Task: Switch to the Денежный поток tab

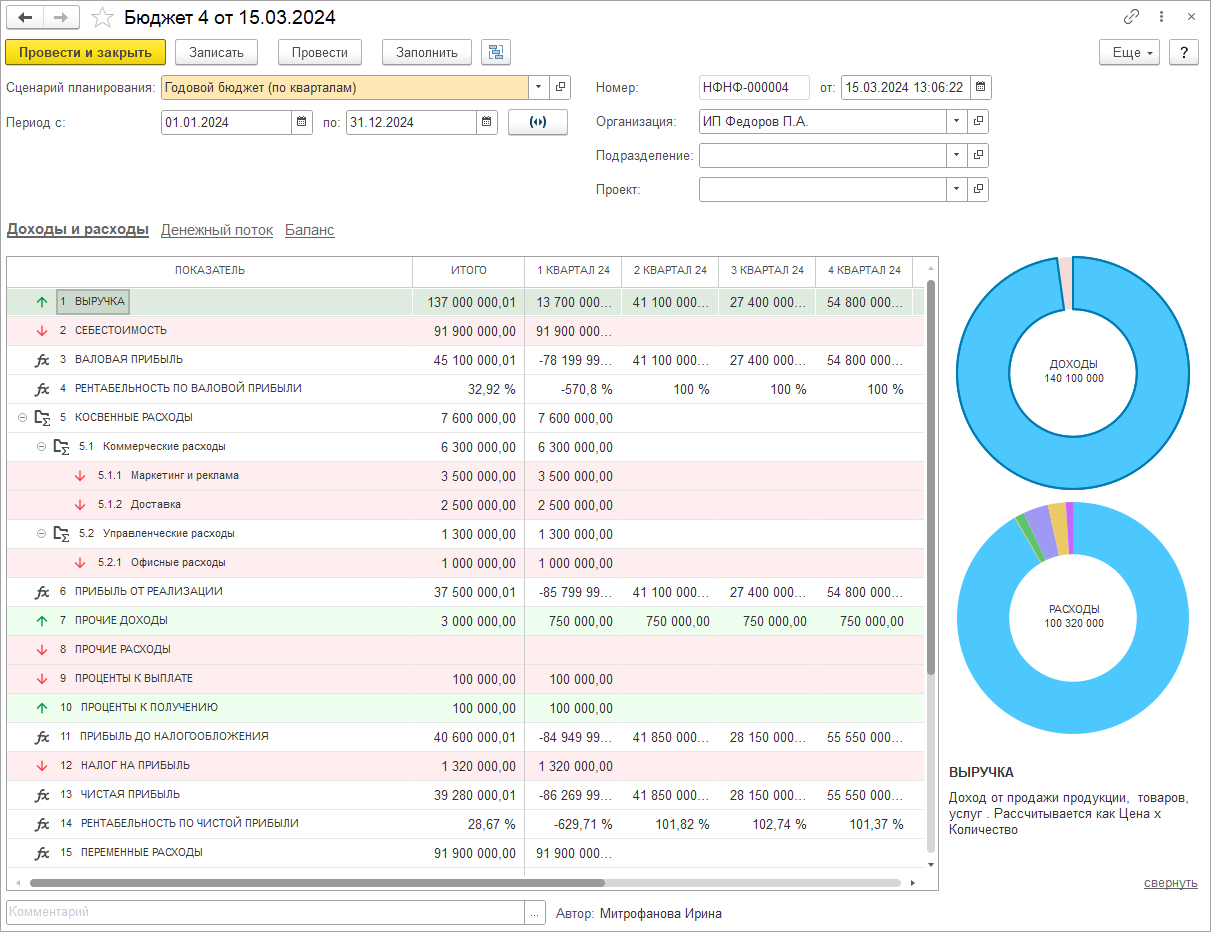Action: (x=216, y=230)
